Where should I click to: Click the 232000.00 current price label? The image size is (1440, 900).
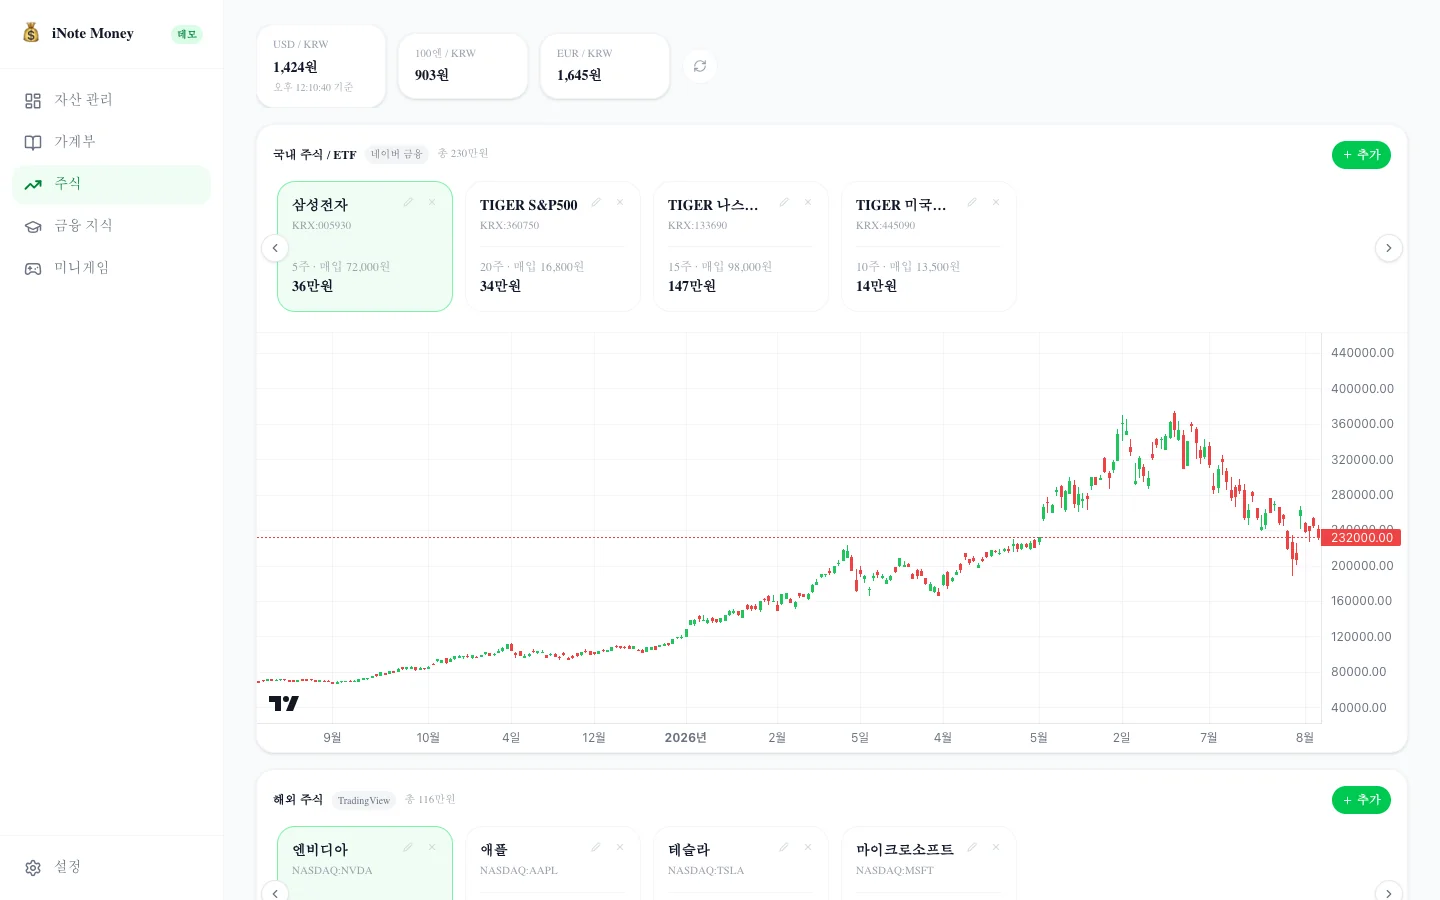click(x=1361, y=538)
